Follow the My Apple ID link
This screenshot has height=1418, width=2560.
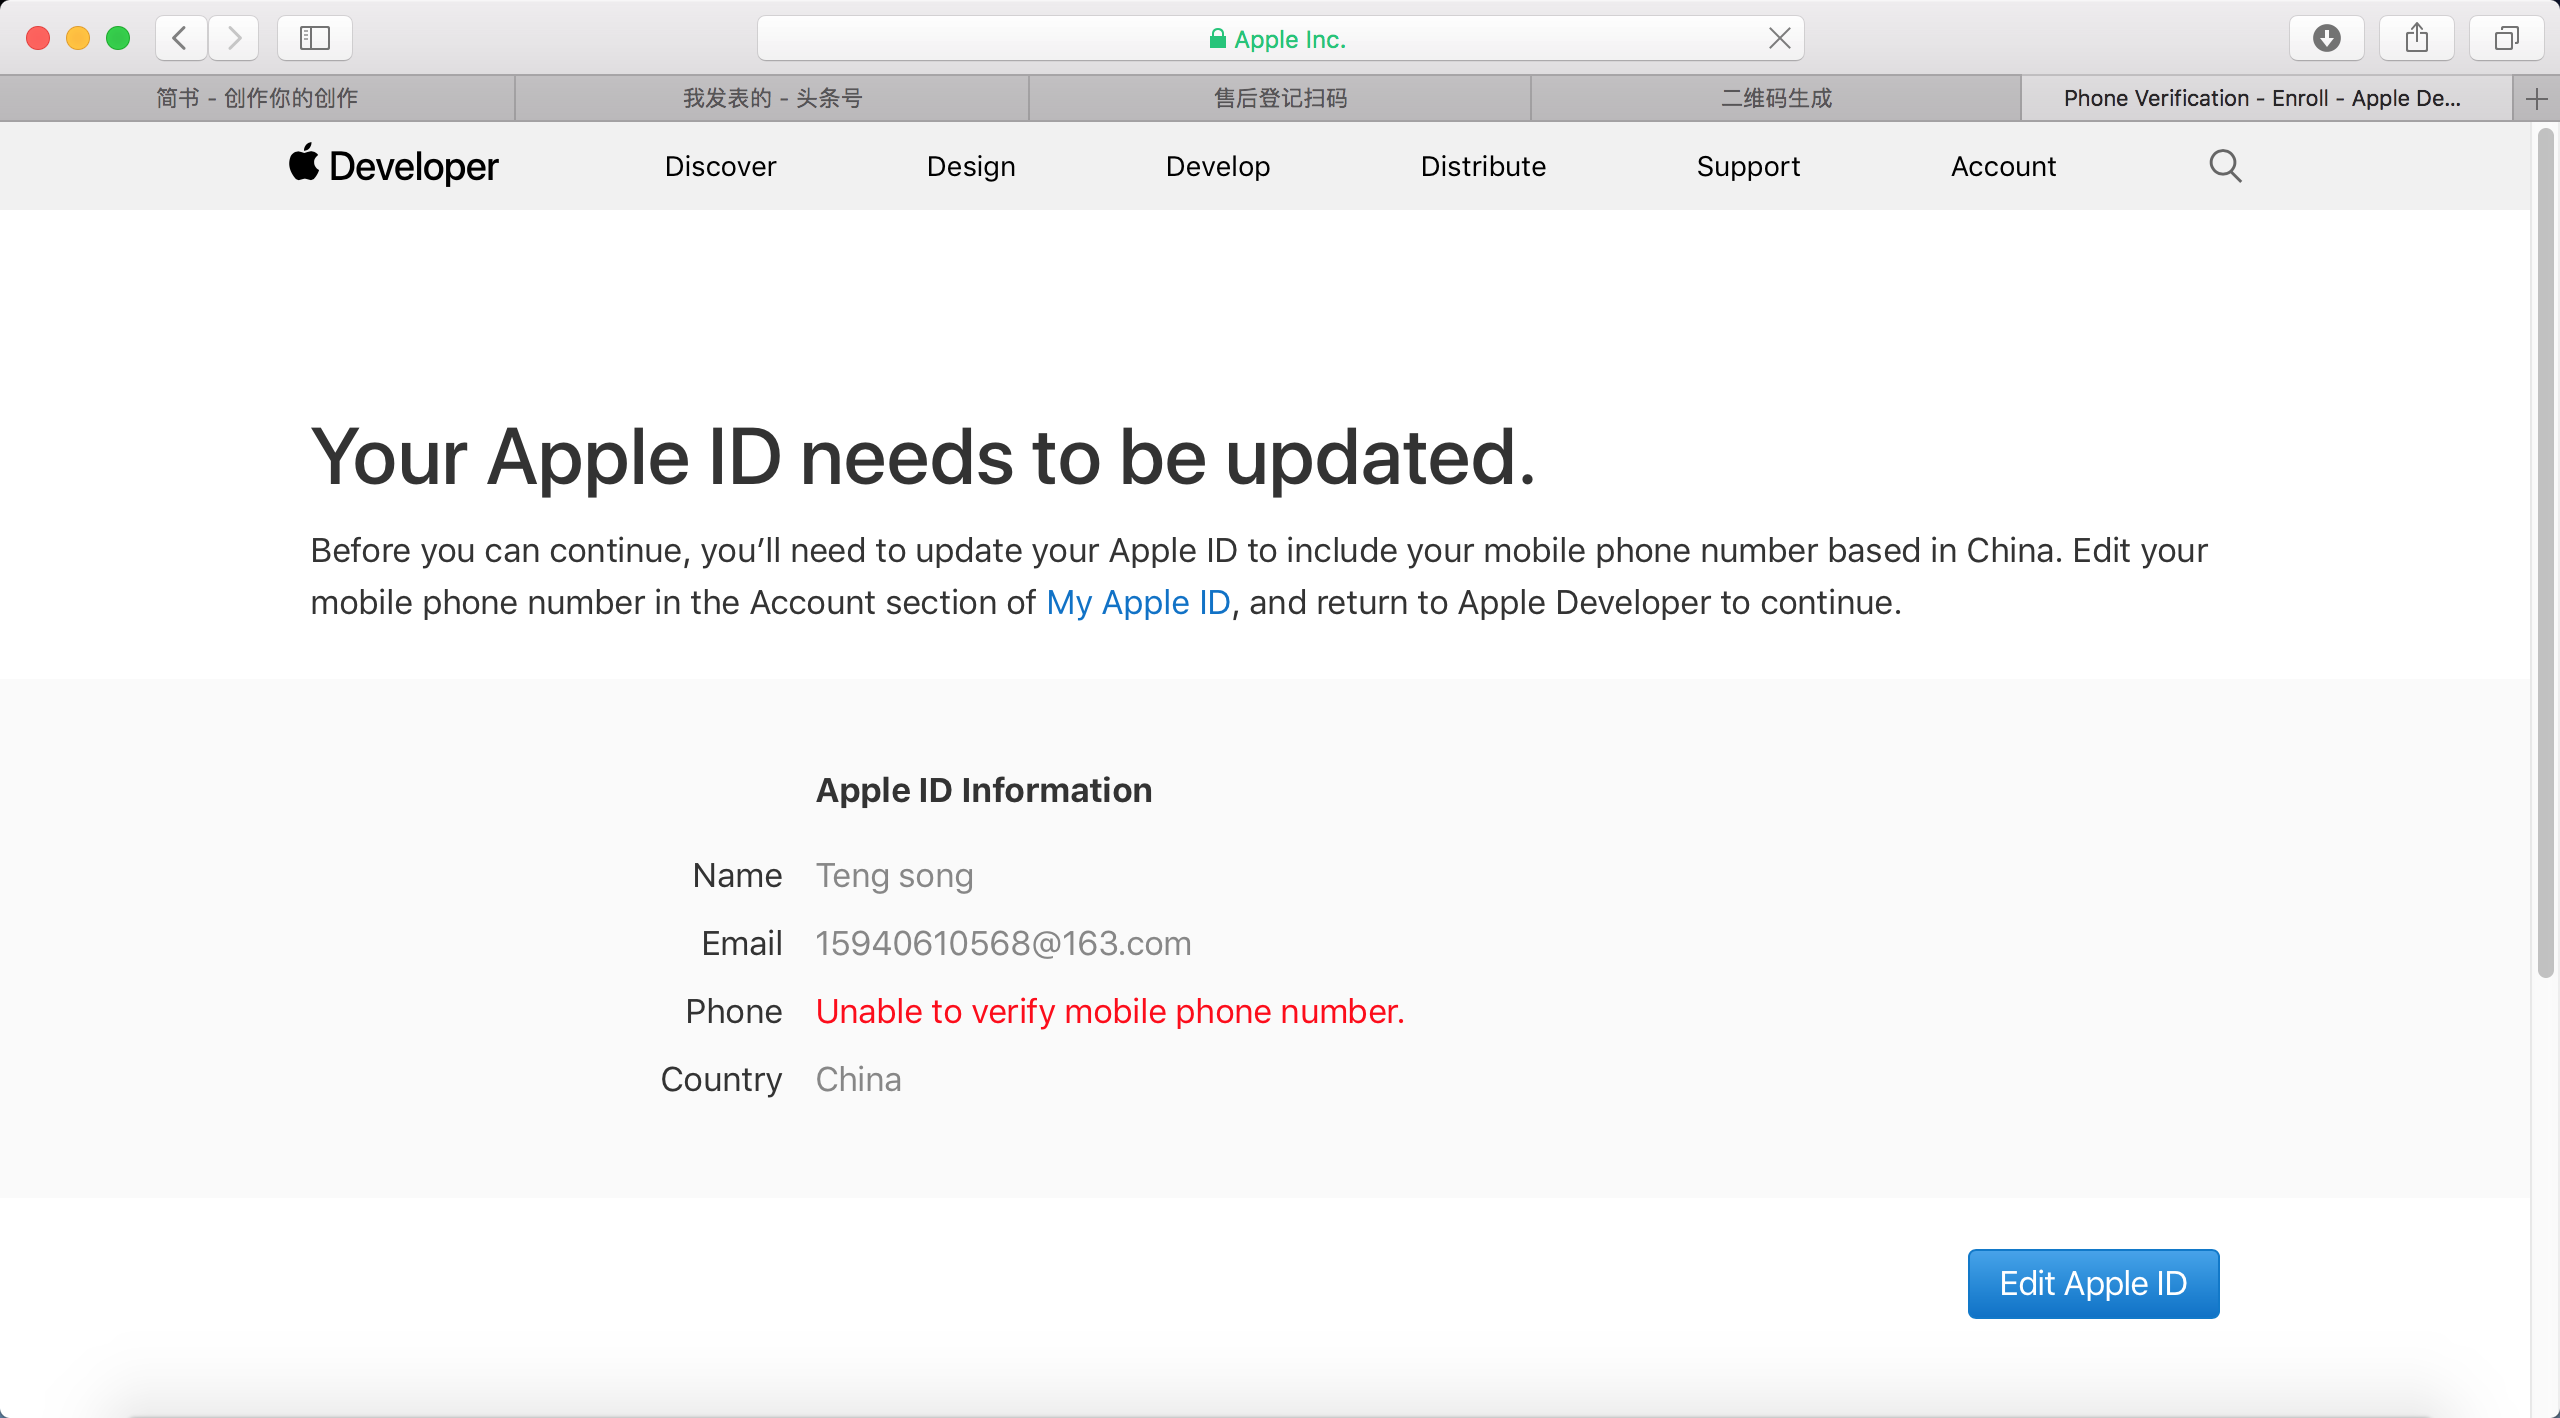pos(1138,602)
